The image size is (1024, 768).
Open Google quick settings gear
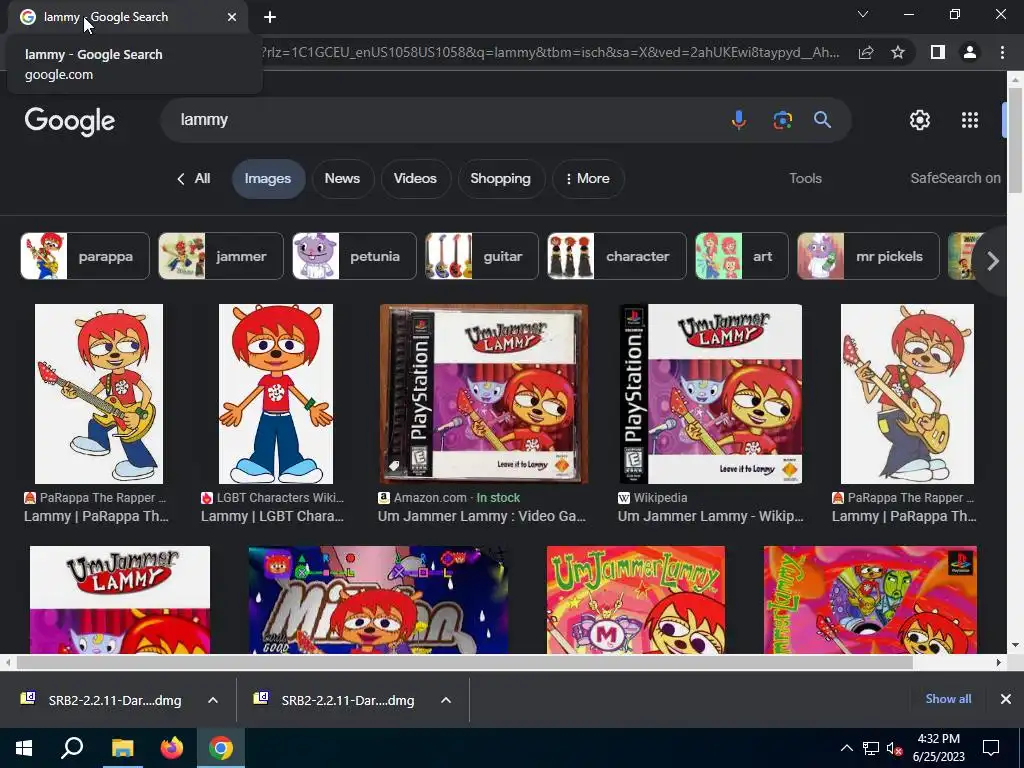click(920, 120)
